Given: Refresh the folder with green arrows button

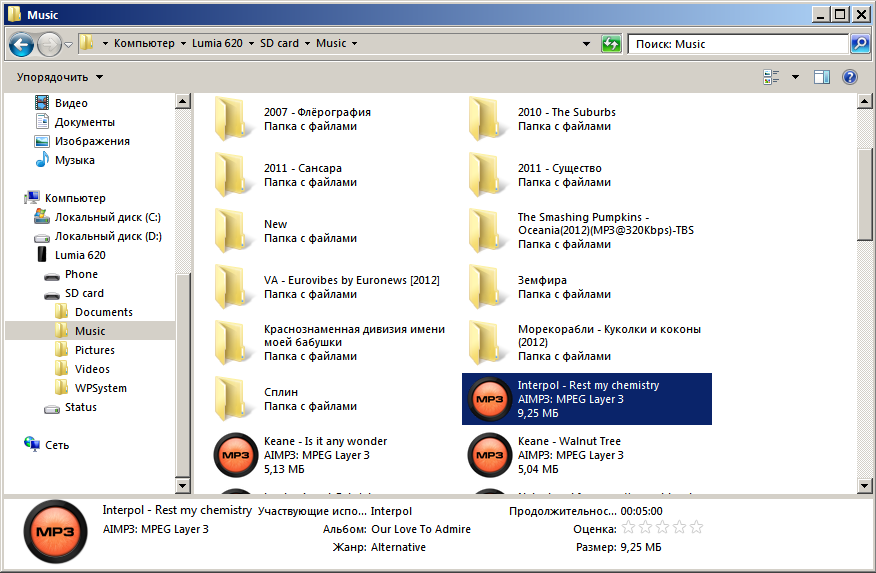Looking at the screenshot, I should (x=611, y=44).
